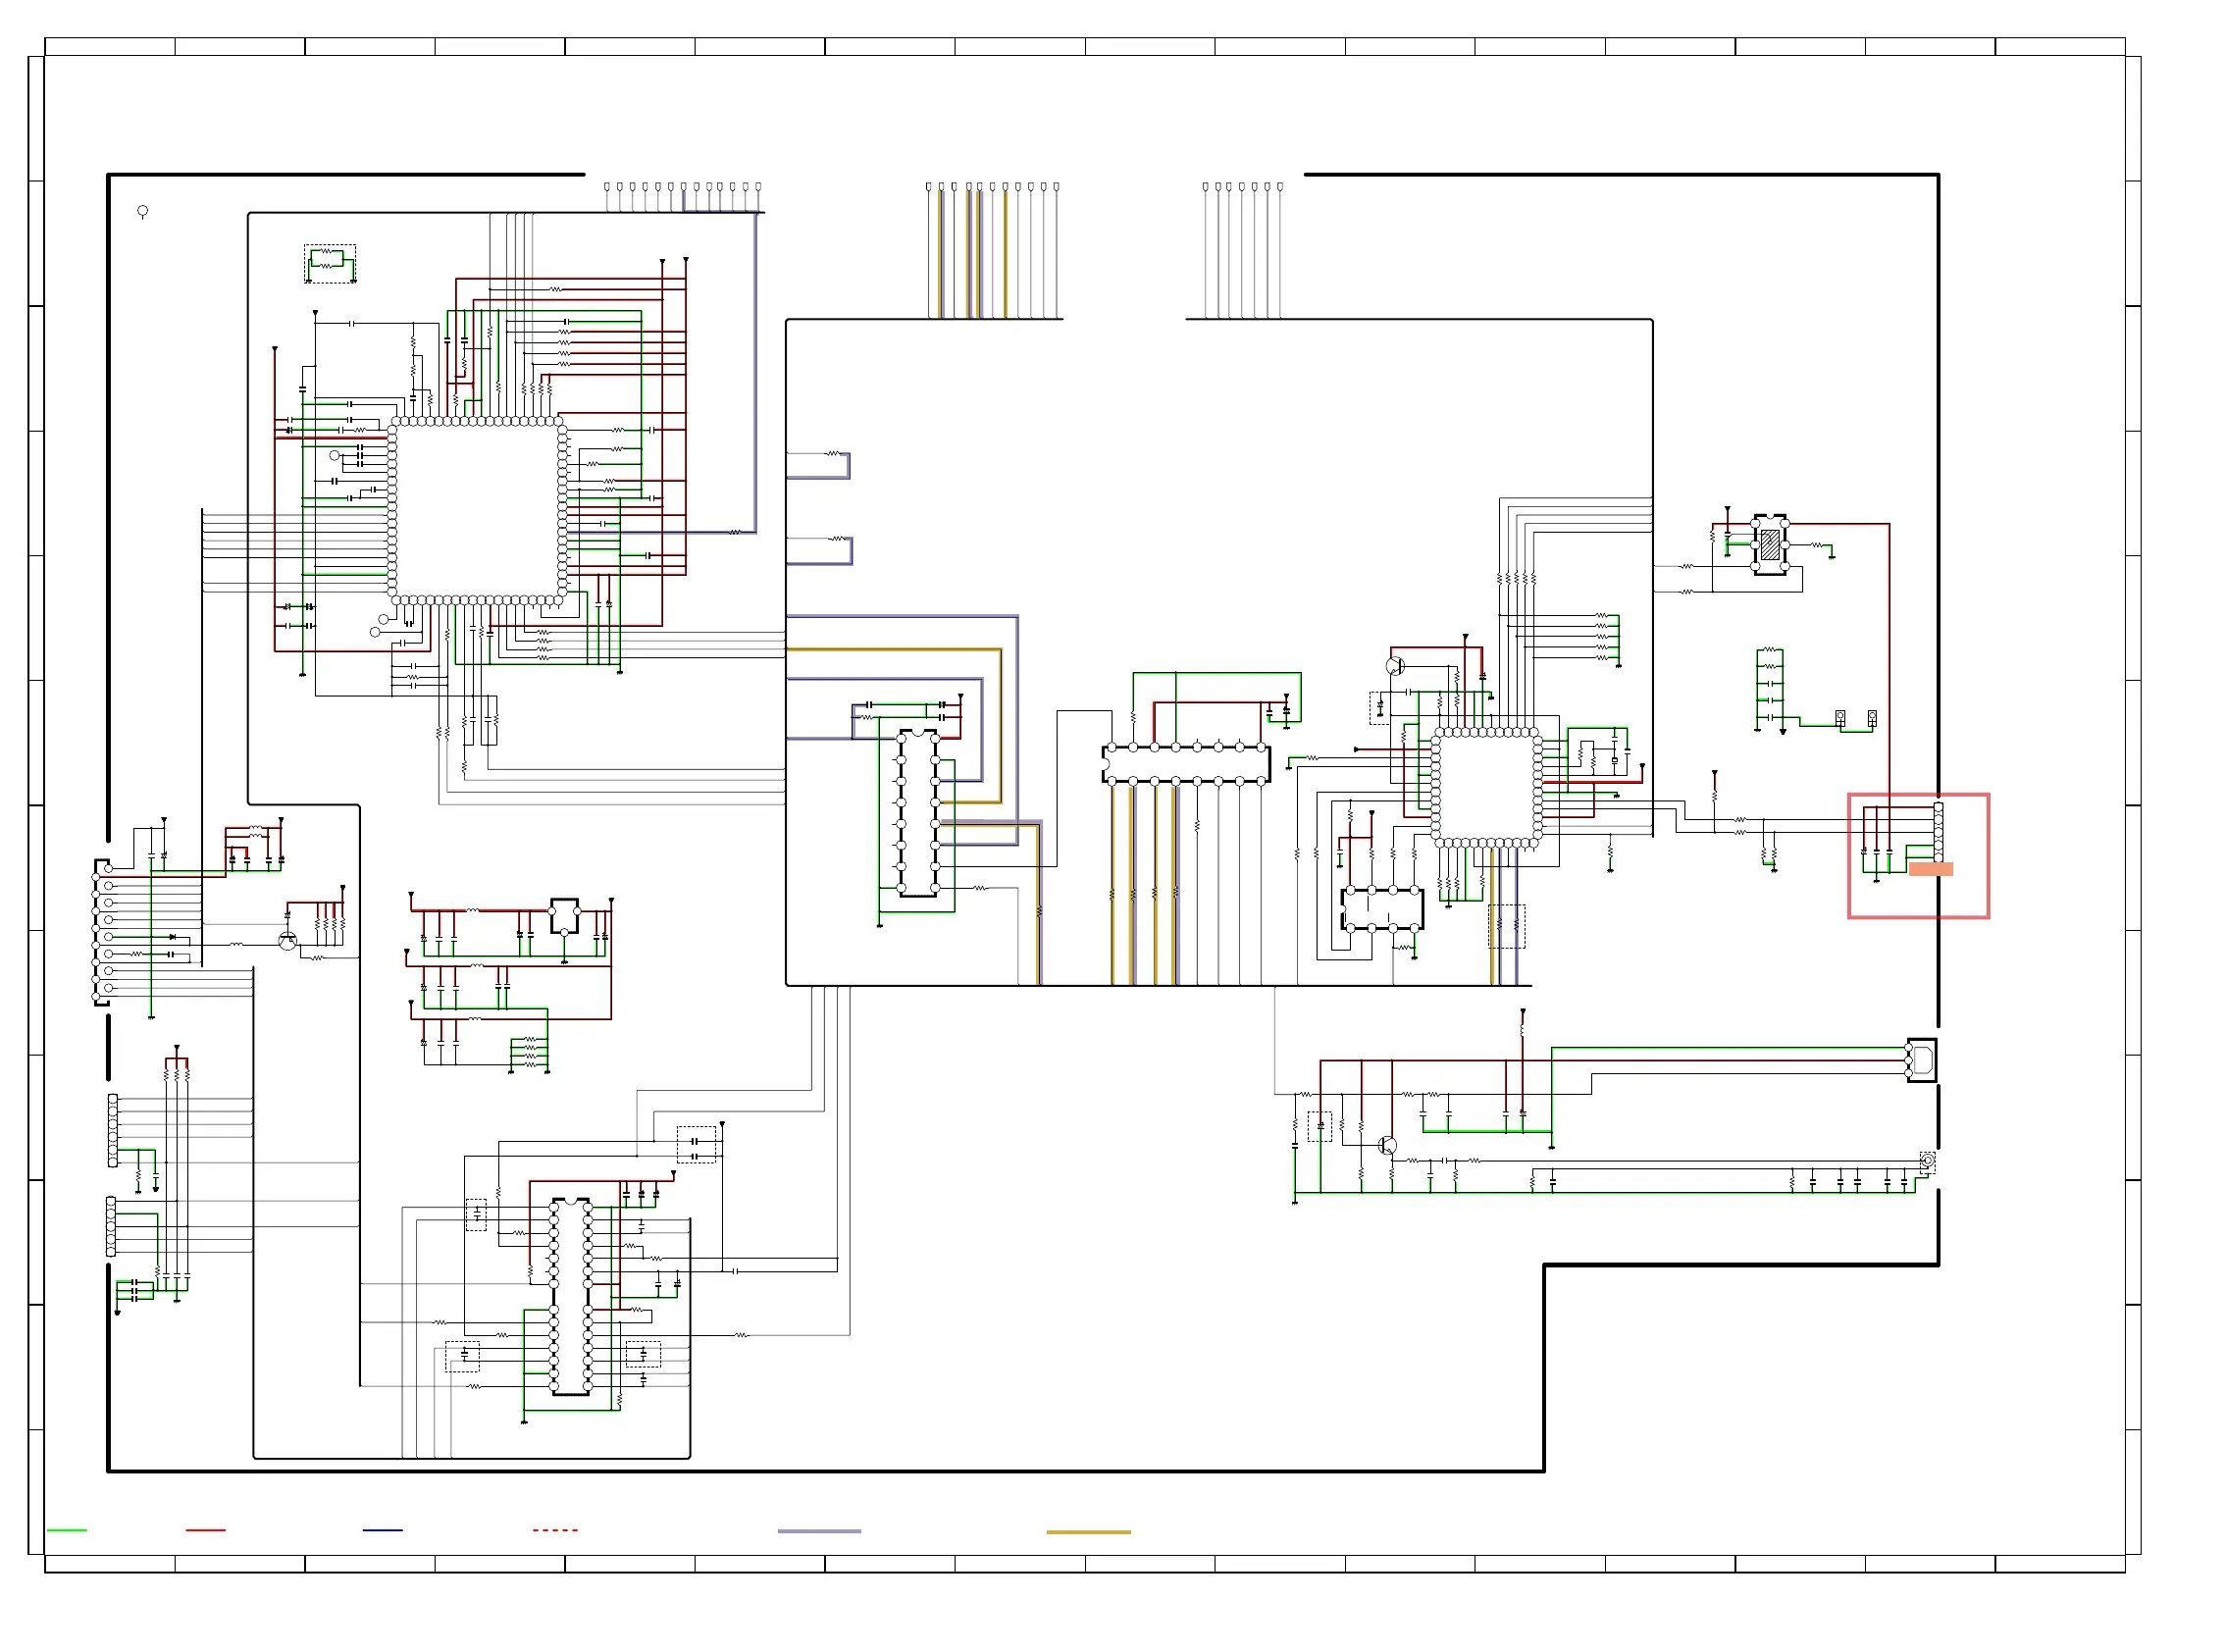Click the horizontal 16-pin IC in the center block
The height and width of the screenshot is (1652, 2225).
[x=1186, y=764]
